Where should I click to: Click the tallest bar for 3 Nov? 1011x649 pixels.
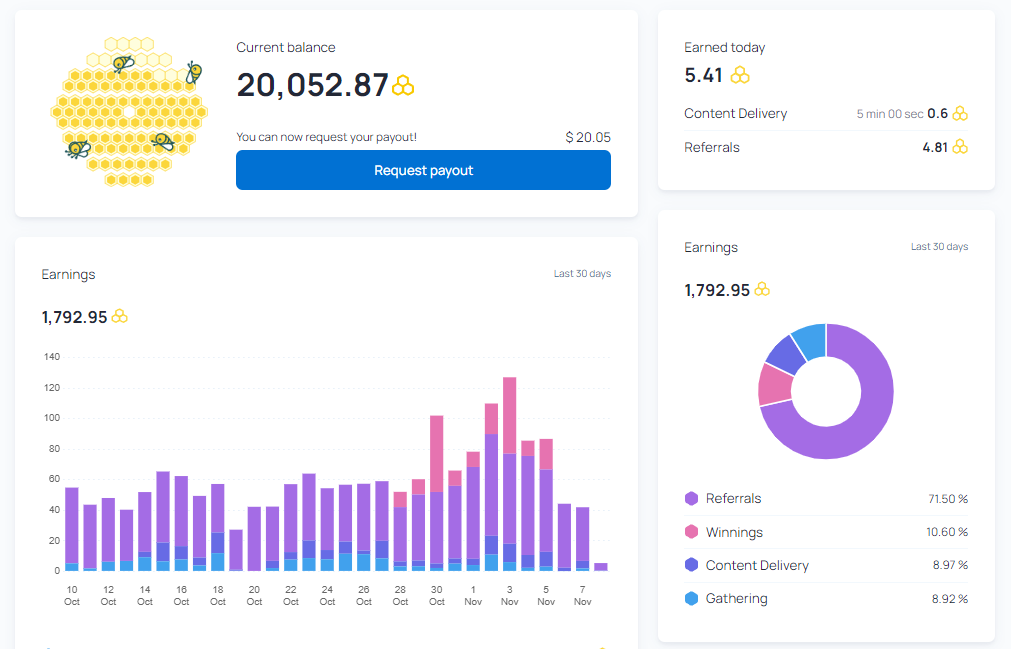click(509, 474)
